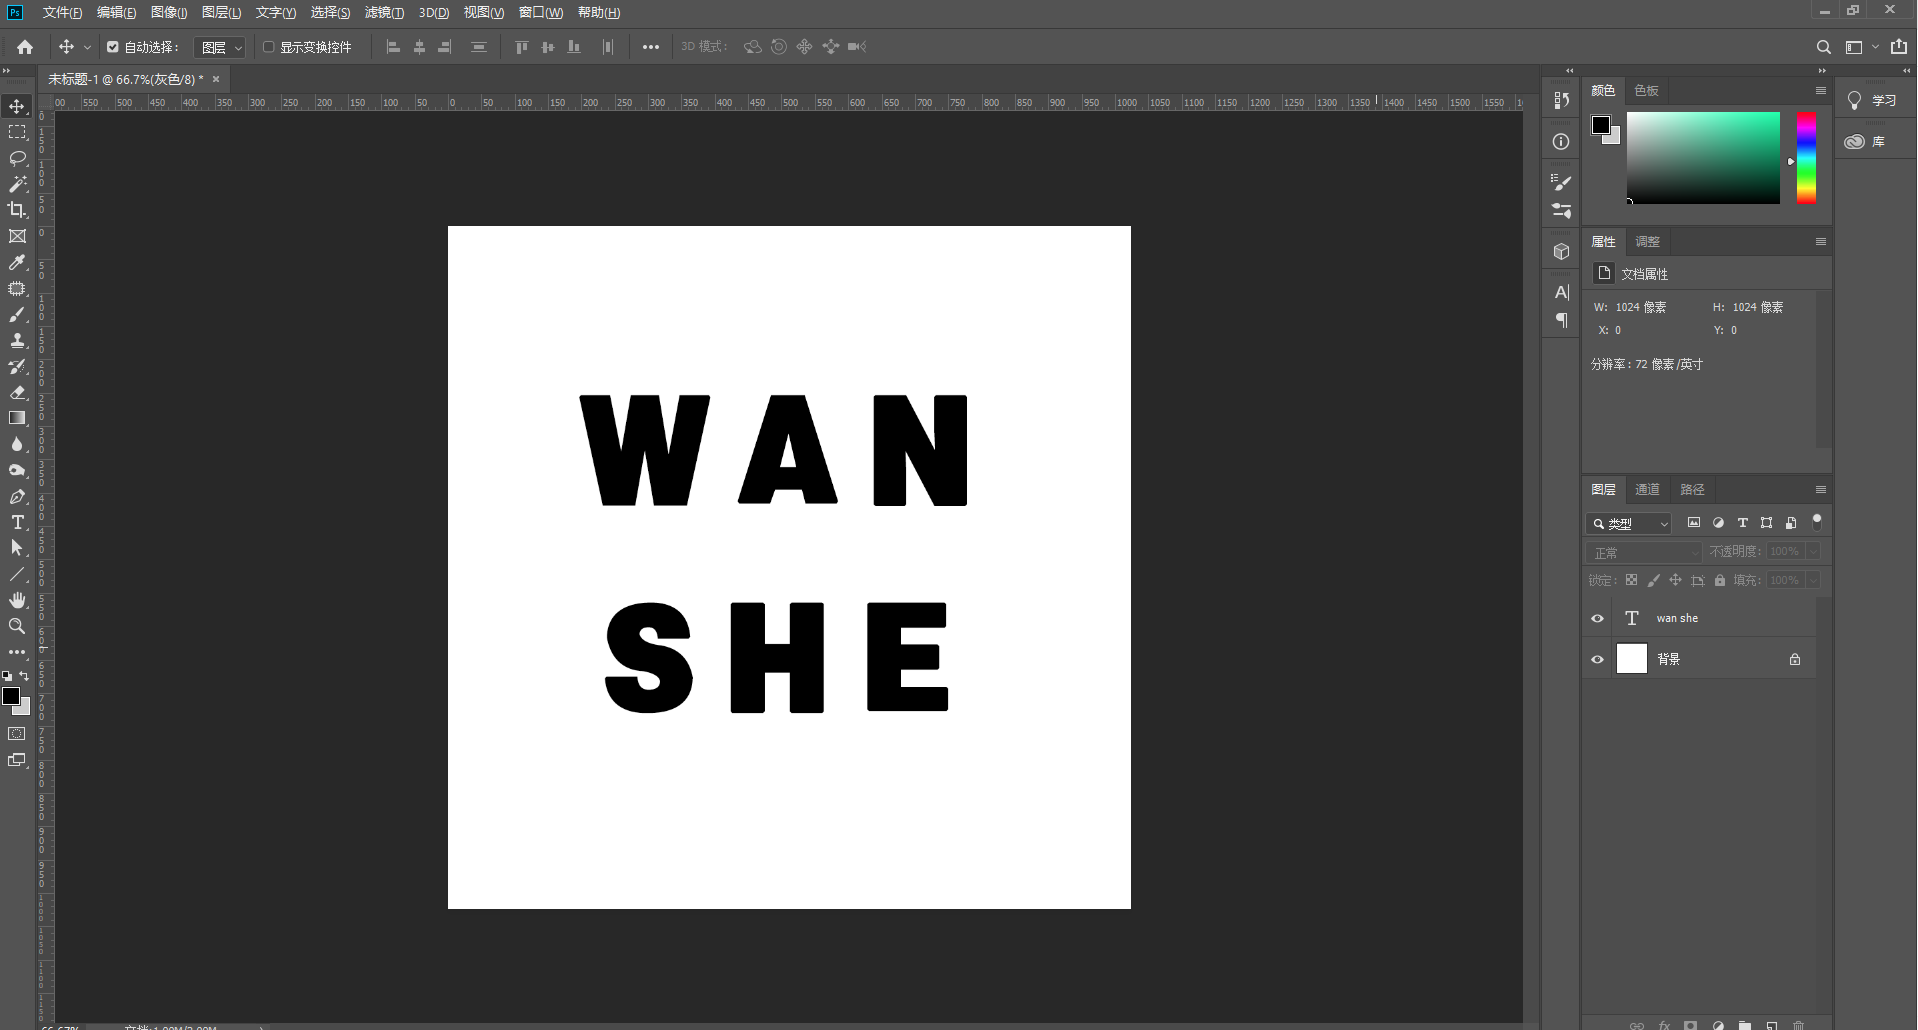Select the Clone Stamp tool
This screenshot has height=1030, width=1918.
point(17,340)
